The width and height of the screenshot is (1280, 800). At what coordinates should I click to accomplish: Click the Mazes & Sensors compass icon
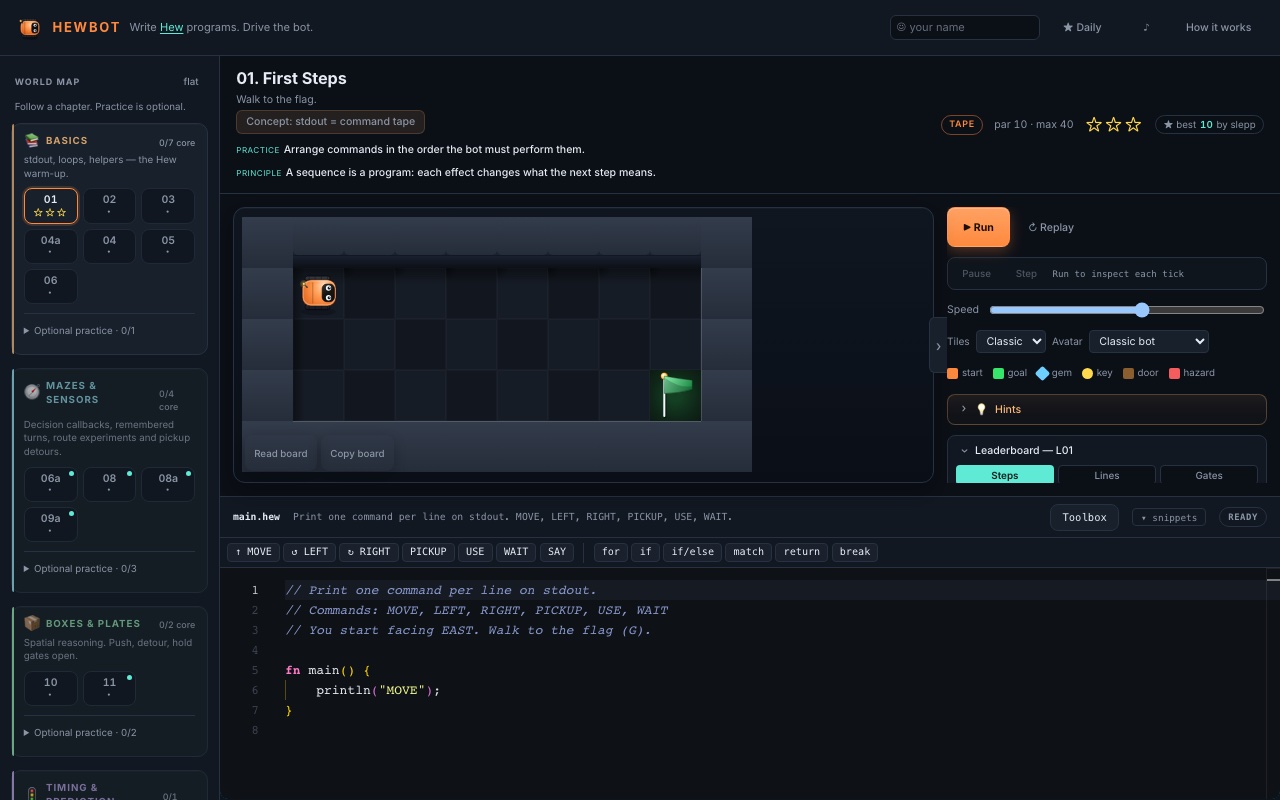tap(32, 392)
